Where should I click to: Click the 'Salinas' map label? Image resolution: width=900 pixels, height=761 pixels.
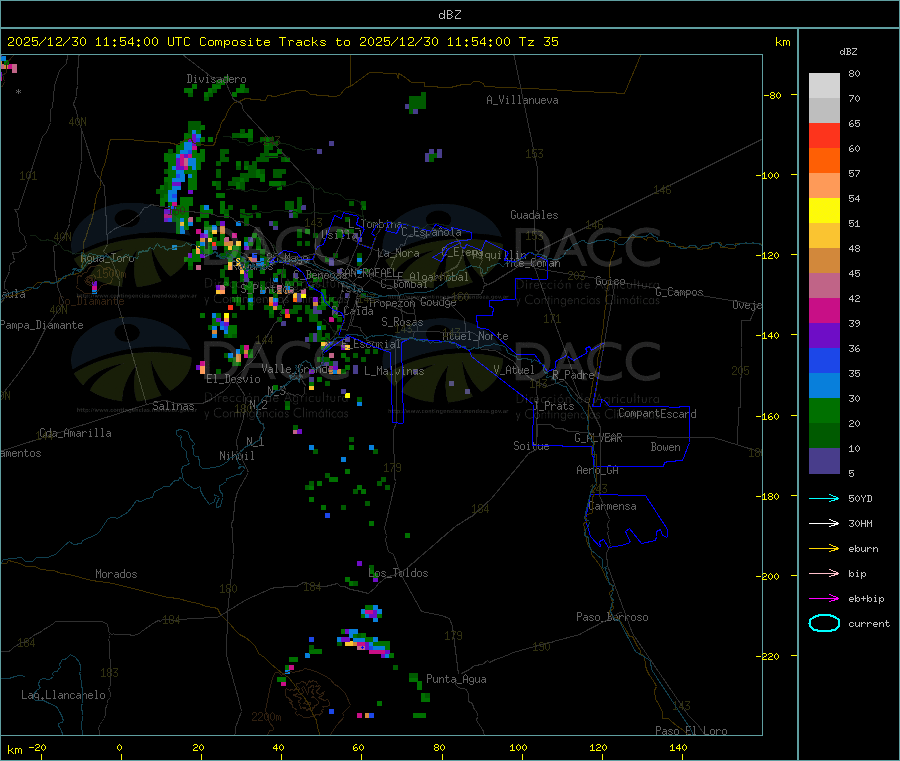coord(173,406)
